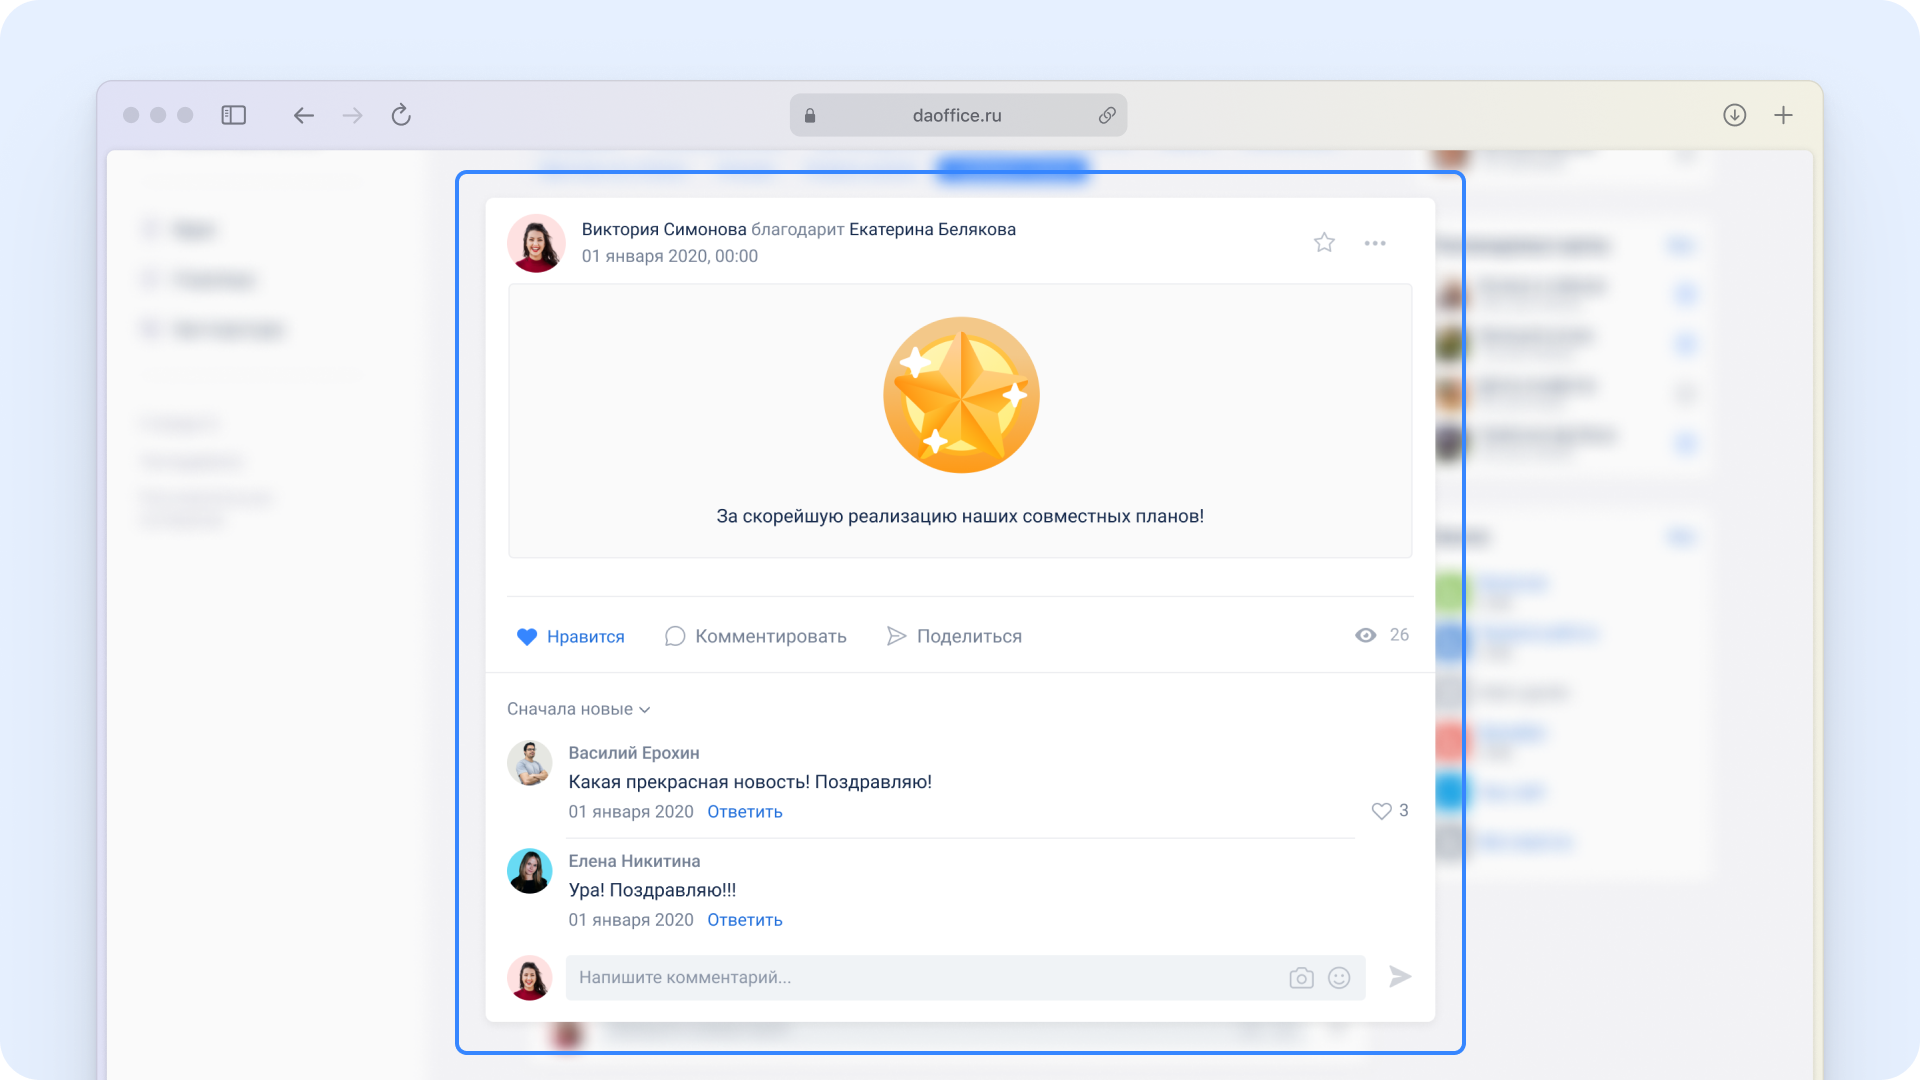The width and height of the screenshot is (1920, 1080).
Task: Go back in the browser
Action: (x=304, y=116)
